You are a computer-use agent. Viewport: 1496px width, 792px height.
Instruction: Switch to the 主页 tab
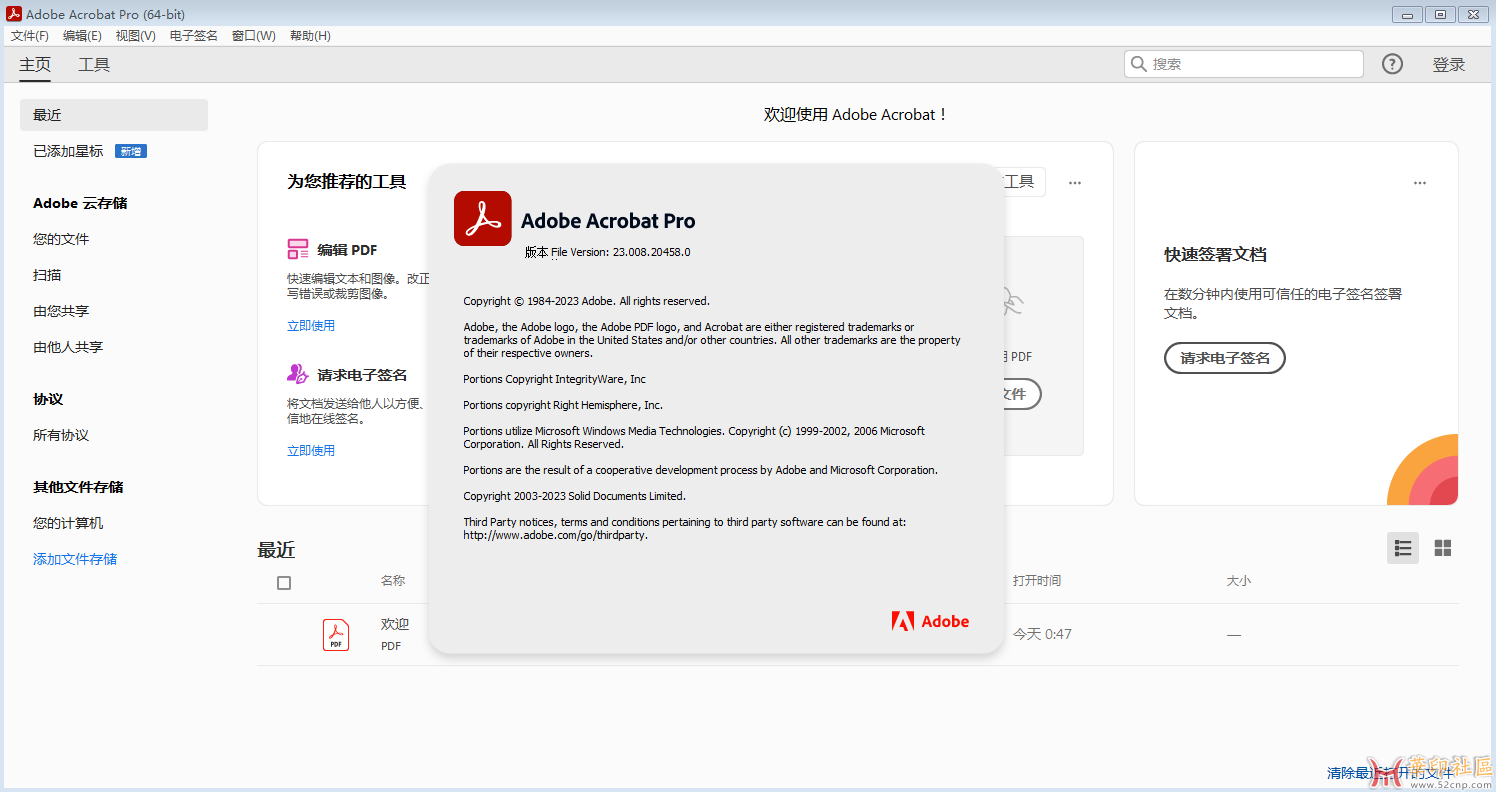click(x=35, y=65)
